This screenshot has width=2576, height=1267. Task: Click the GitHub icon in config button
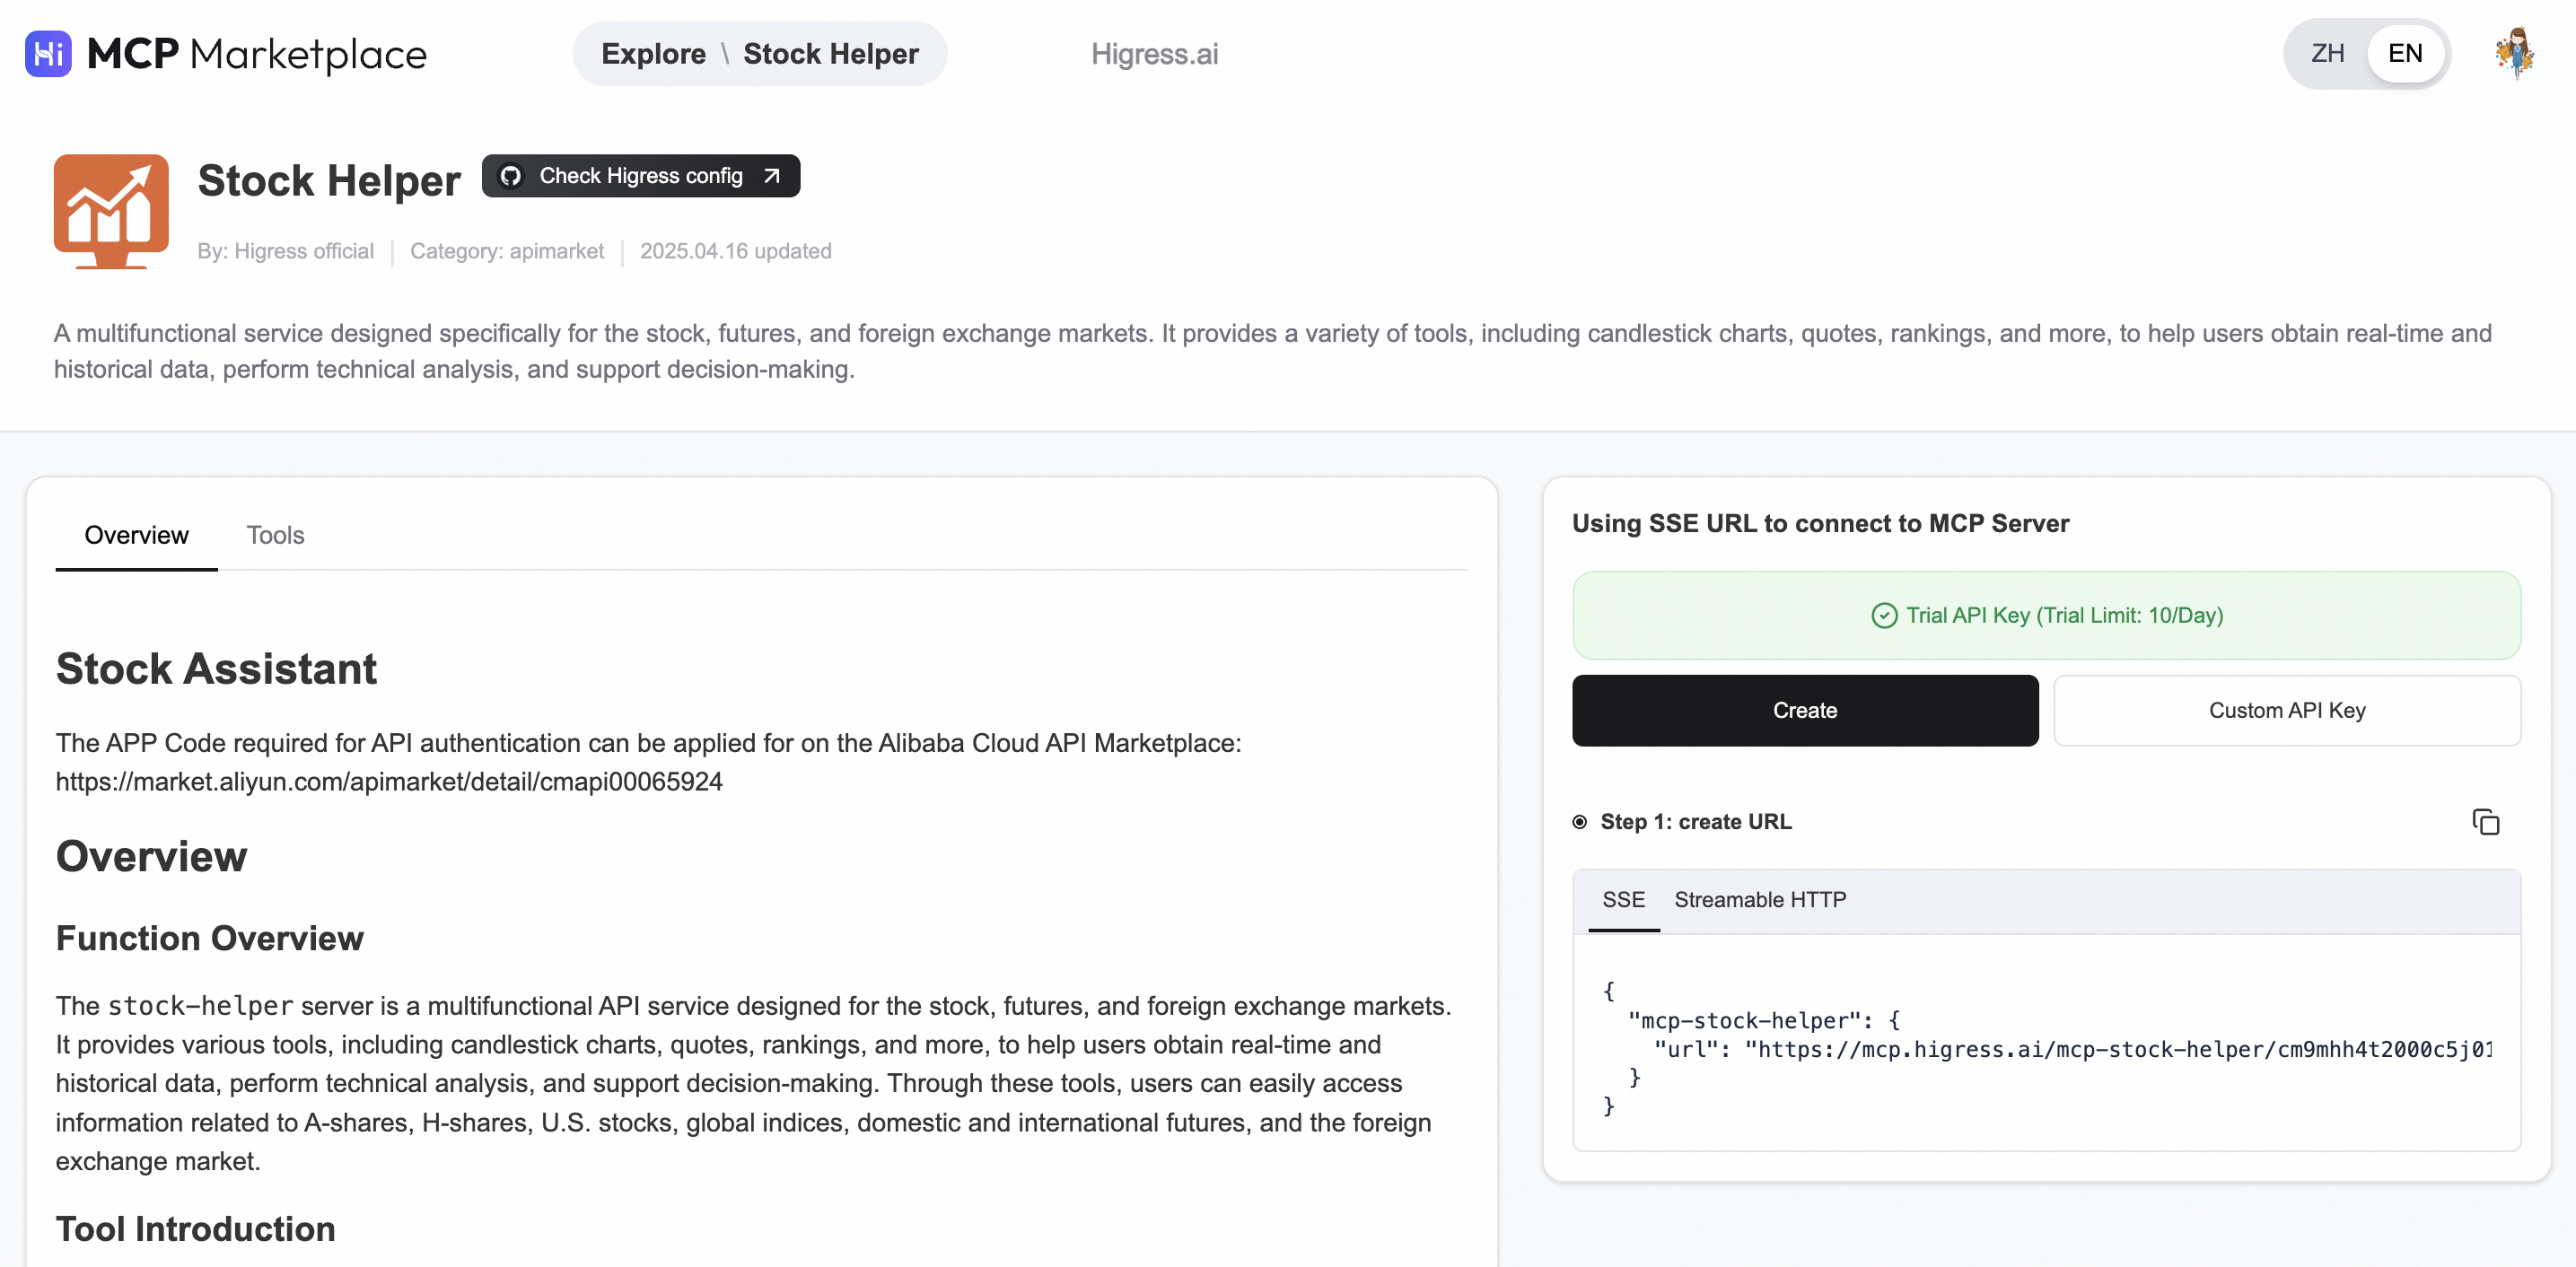pos(511,176)
